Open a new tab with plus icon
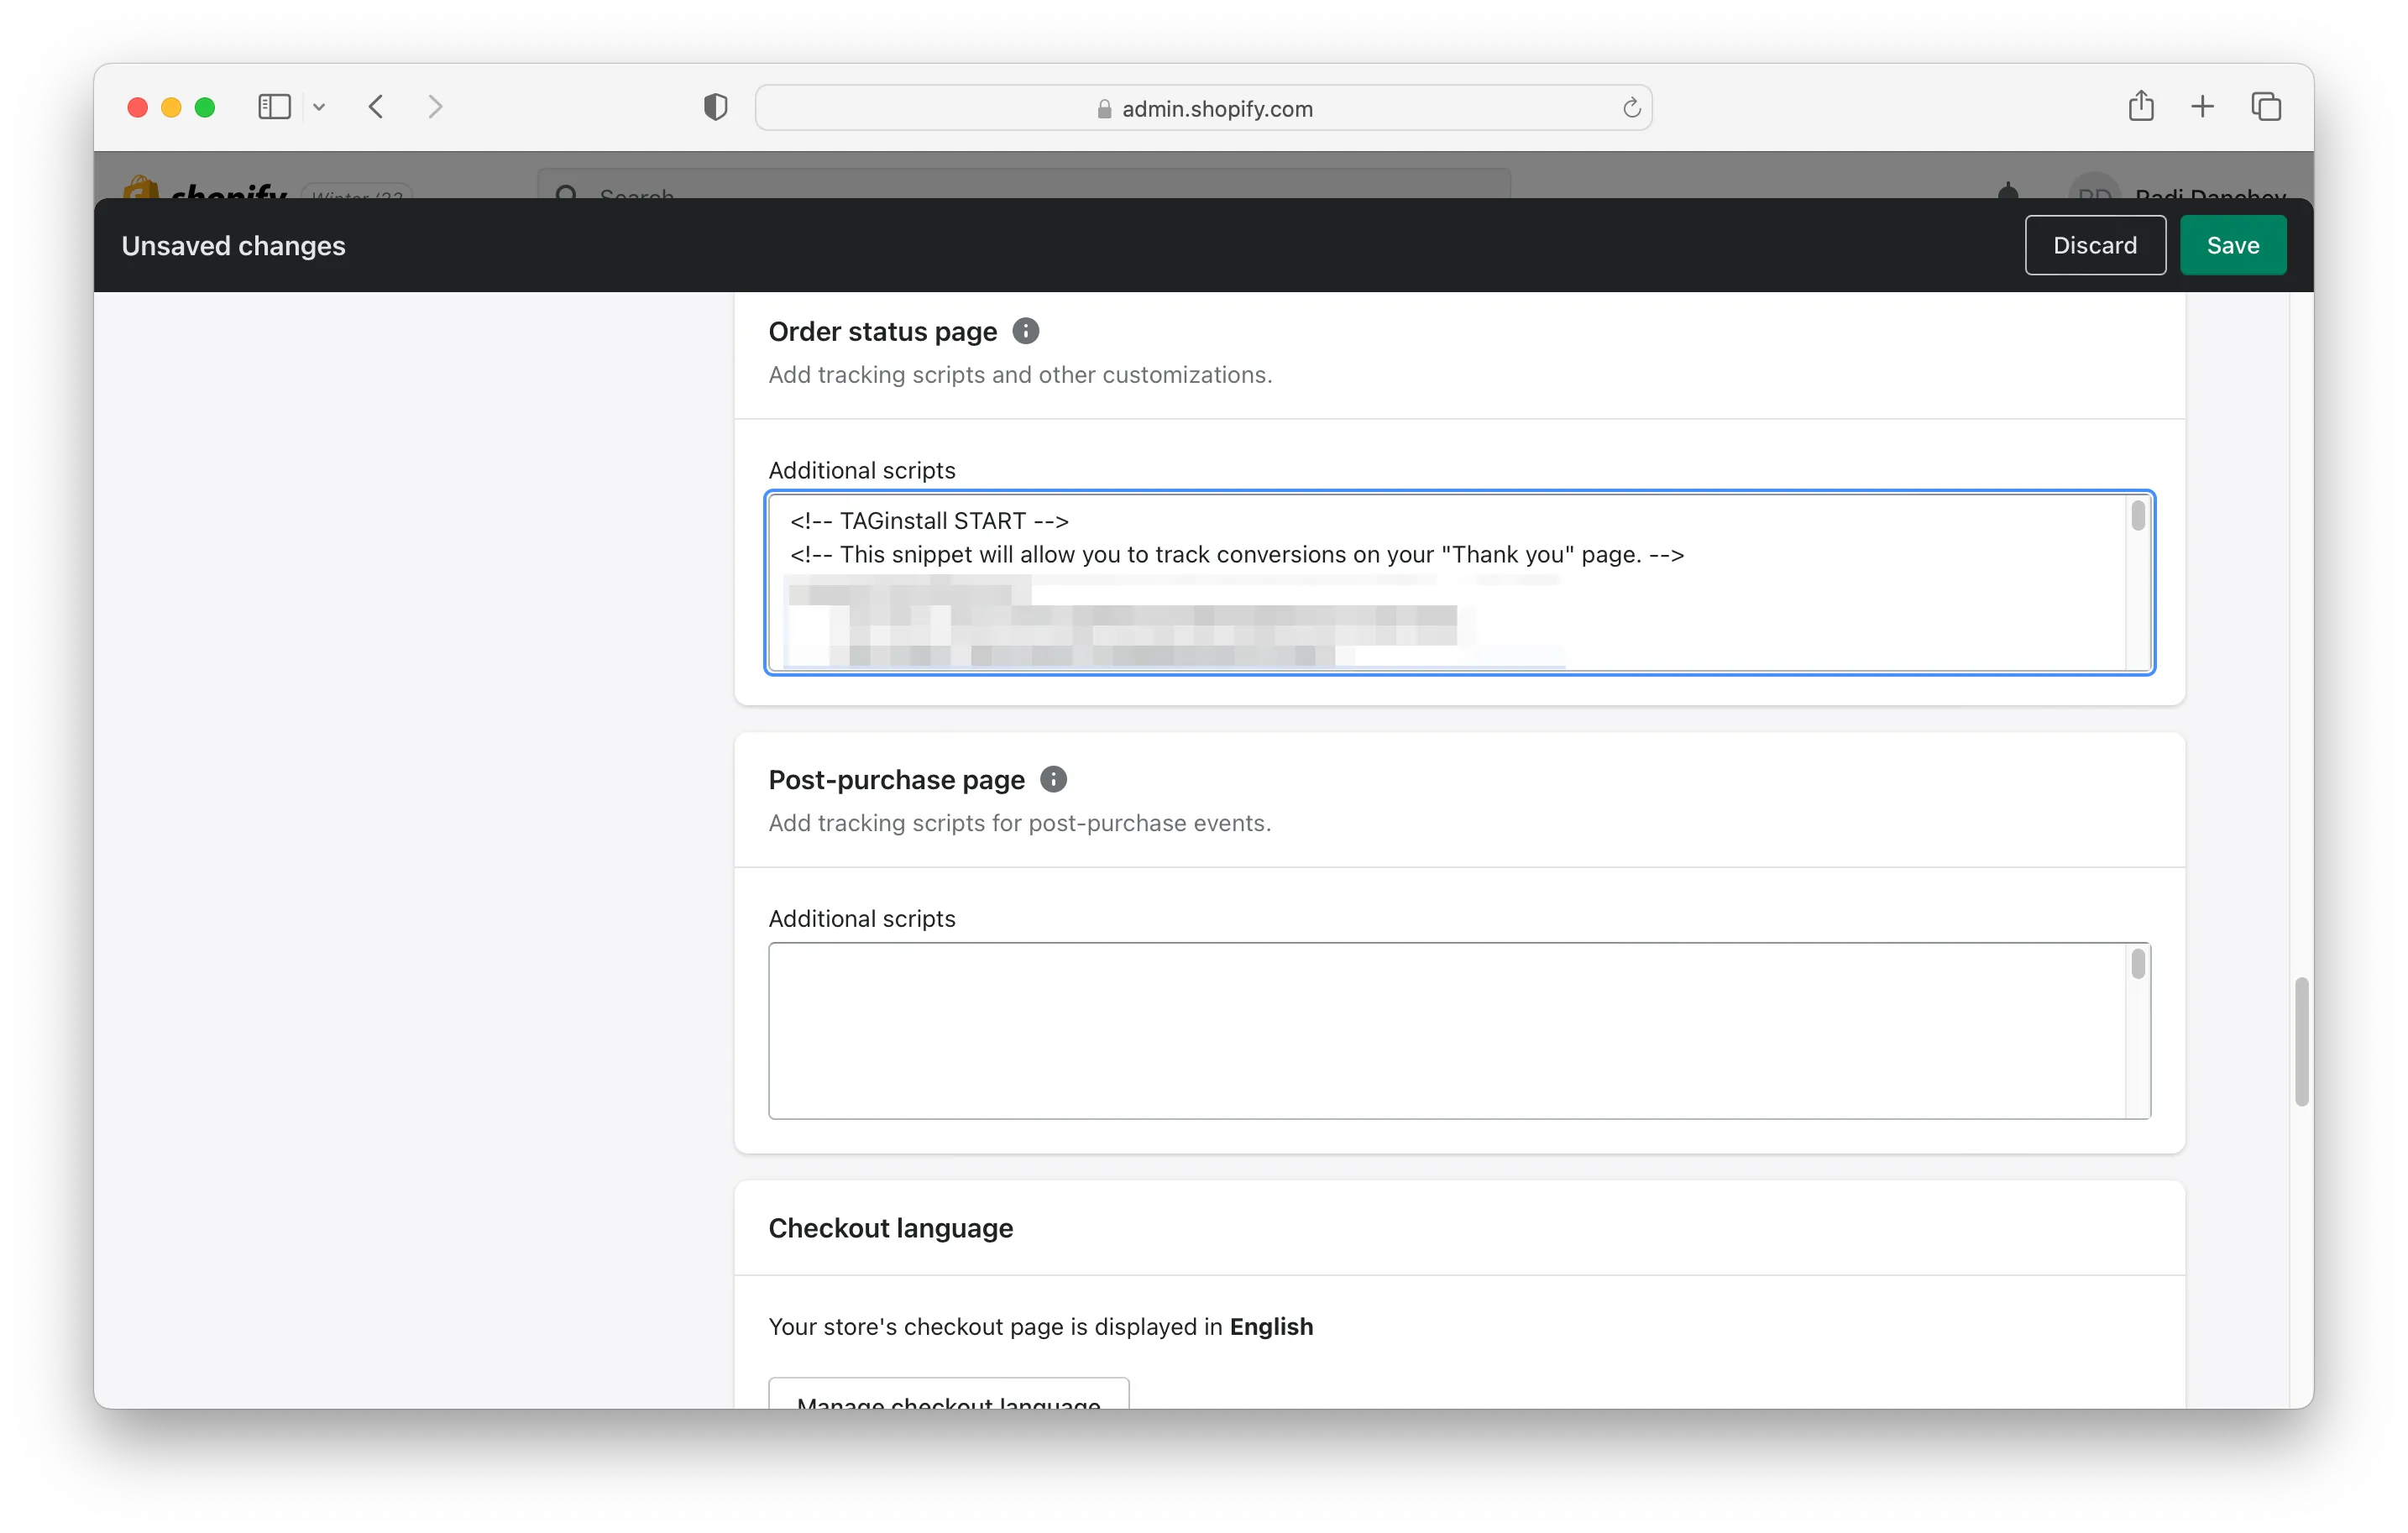The image size is (2408, 1533). pos(2202,106)
